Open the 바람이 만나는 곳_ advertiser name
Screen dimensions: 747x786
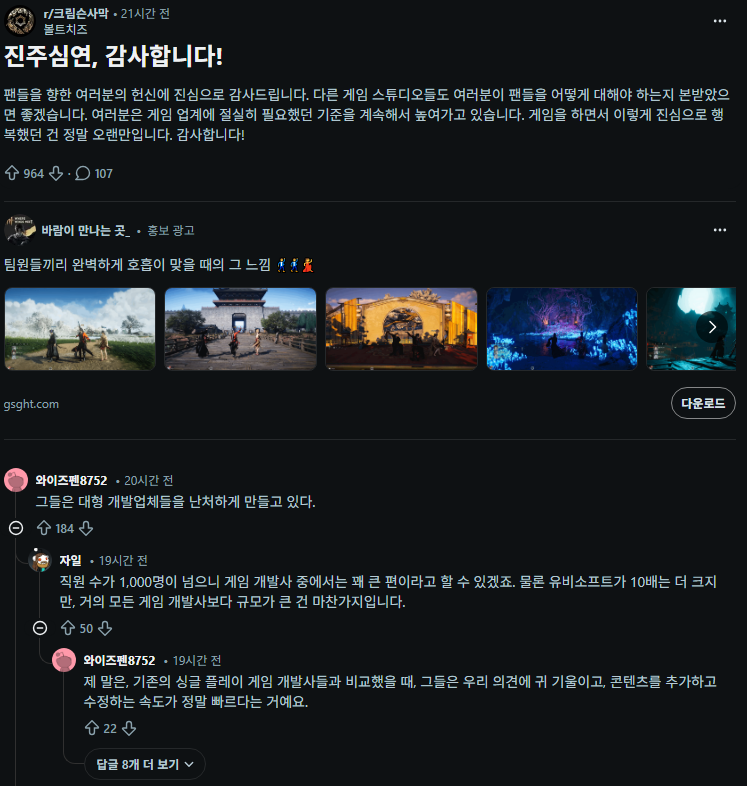point(85,230)
